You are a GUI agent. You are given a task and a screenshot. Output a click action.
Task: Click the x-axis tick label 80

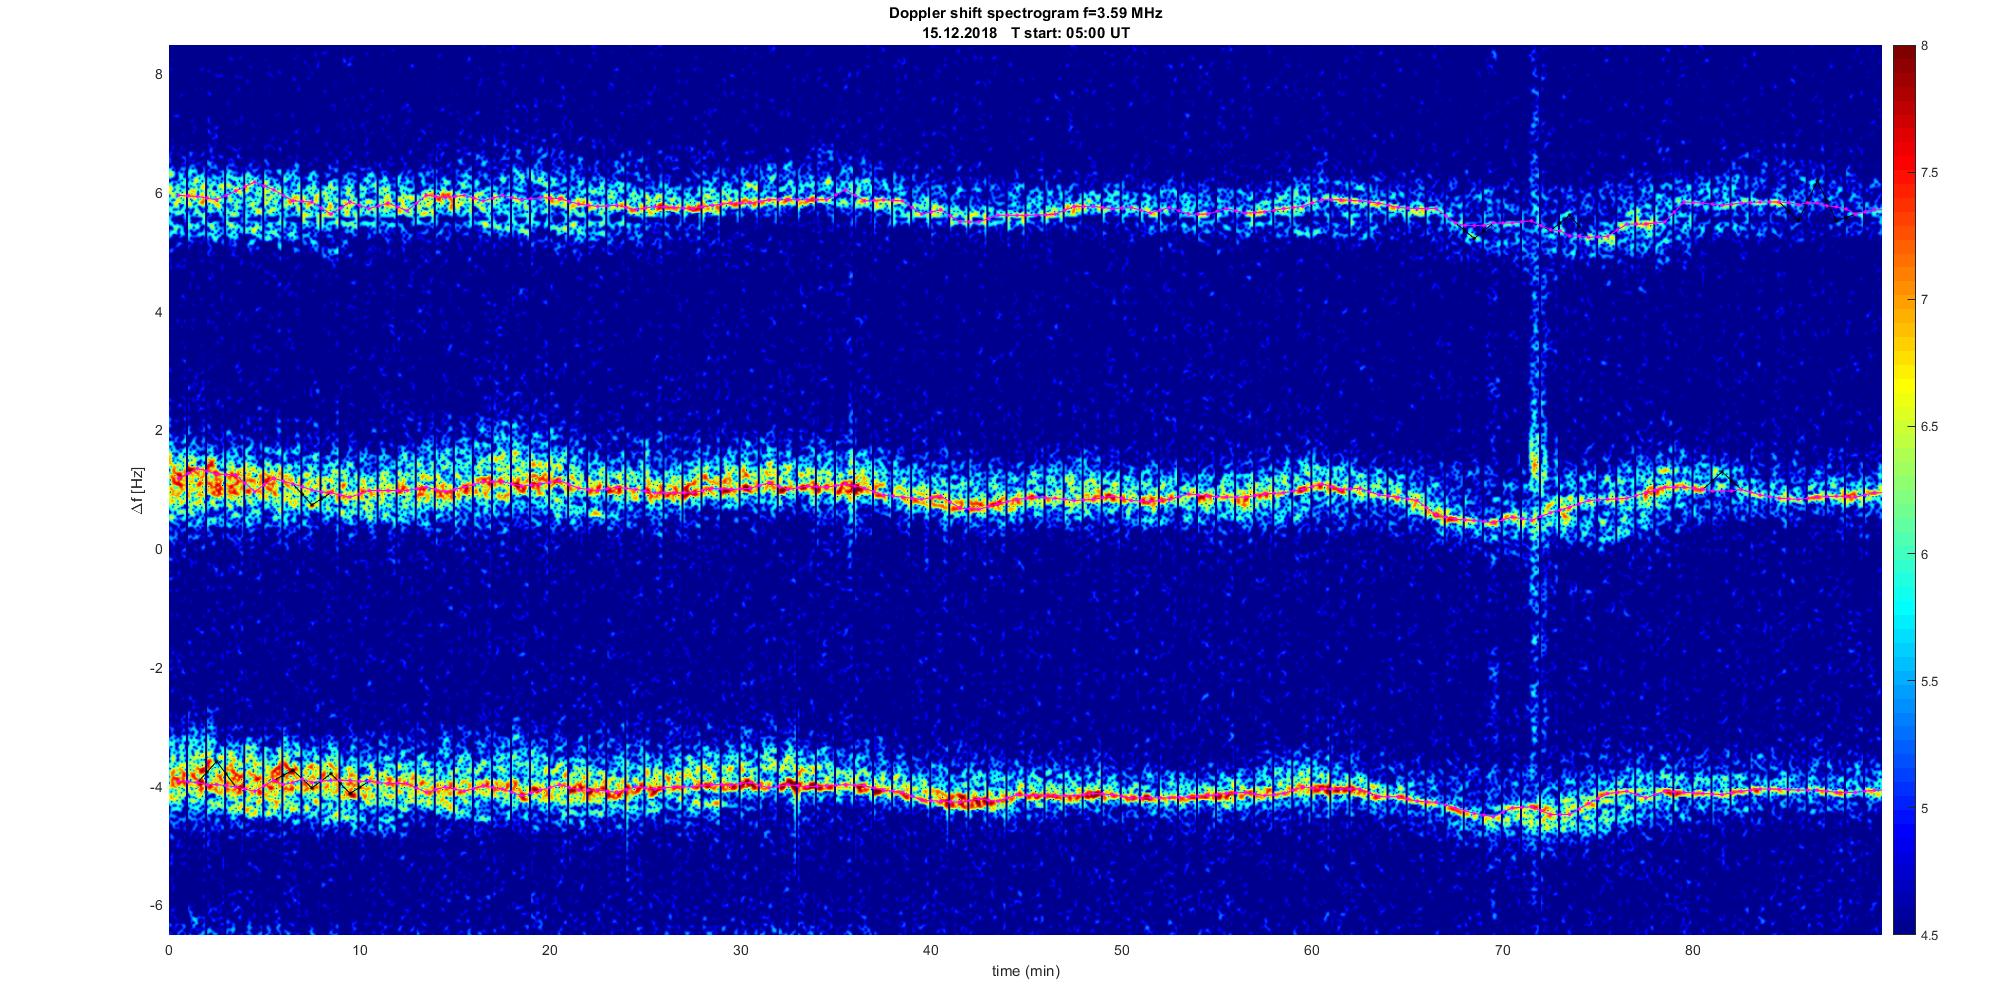(x=1692, y=950)
